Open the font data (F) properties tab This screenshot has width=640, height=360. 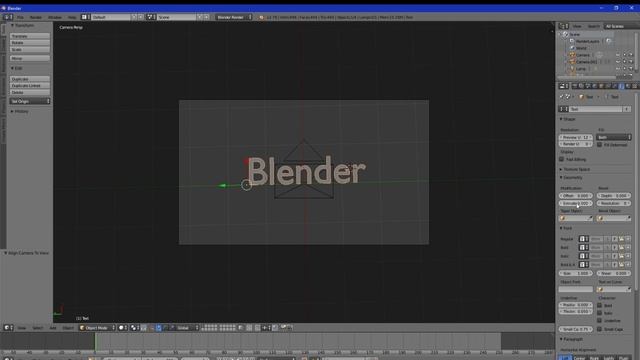pos(621,86)
